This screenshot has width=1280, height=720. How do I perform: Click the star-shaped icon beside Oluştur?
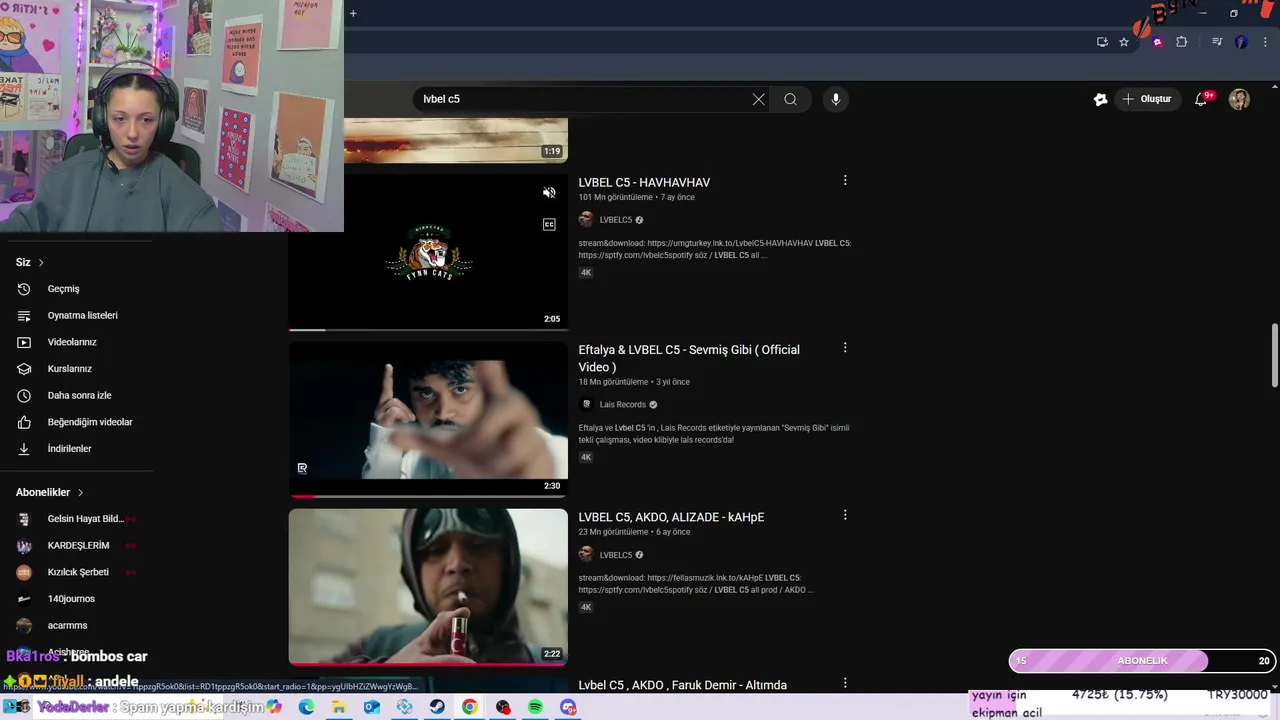coord(1100,99)
